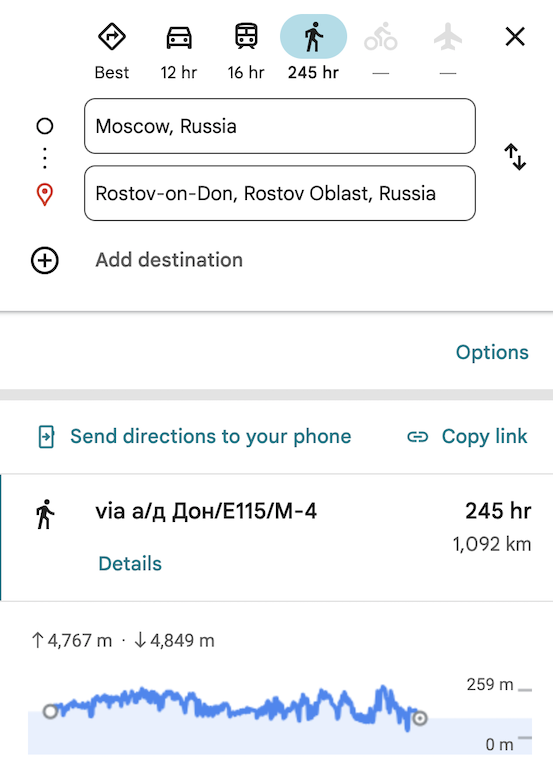This screenshot has width=553, height=784.
Task: Select the route via а/д Дон/E115/M-4
Action: 276,538
